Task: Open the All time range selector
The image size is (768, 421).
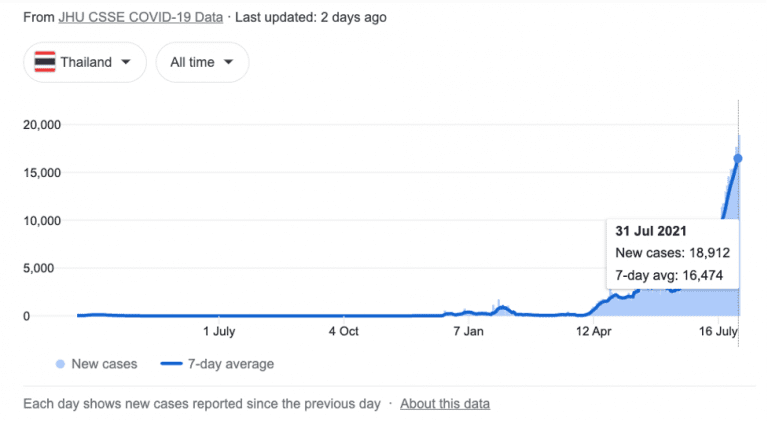Action: [202, 62]
